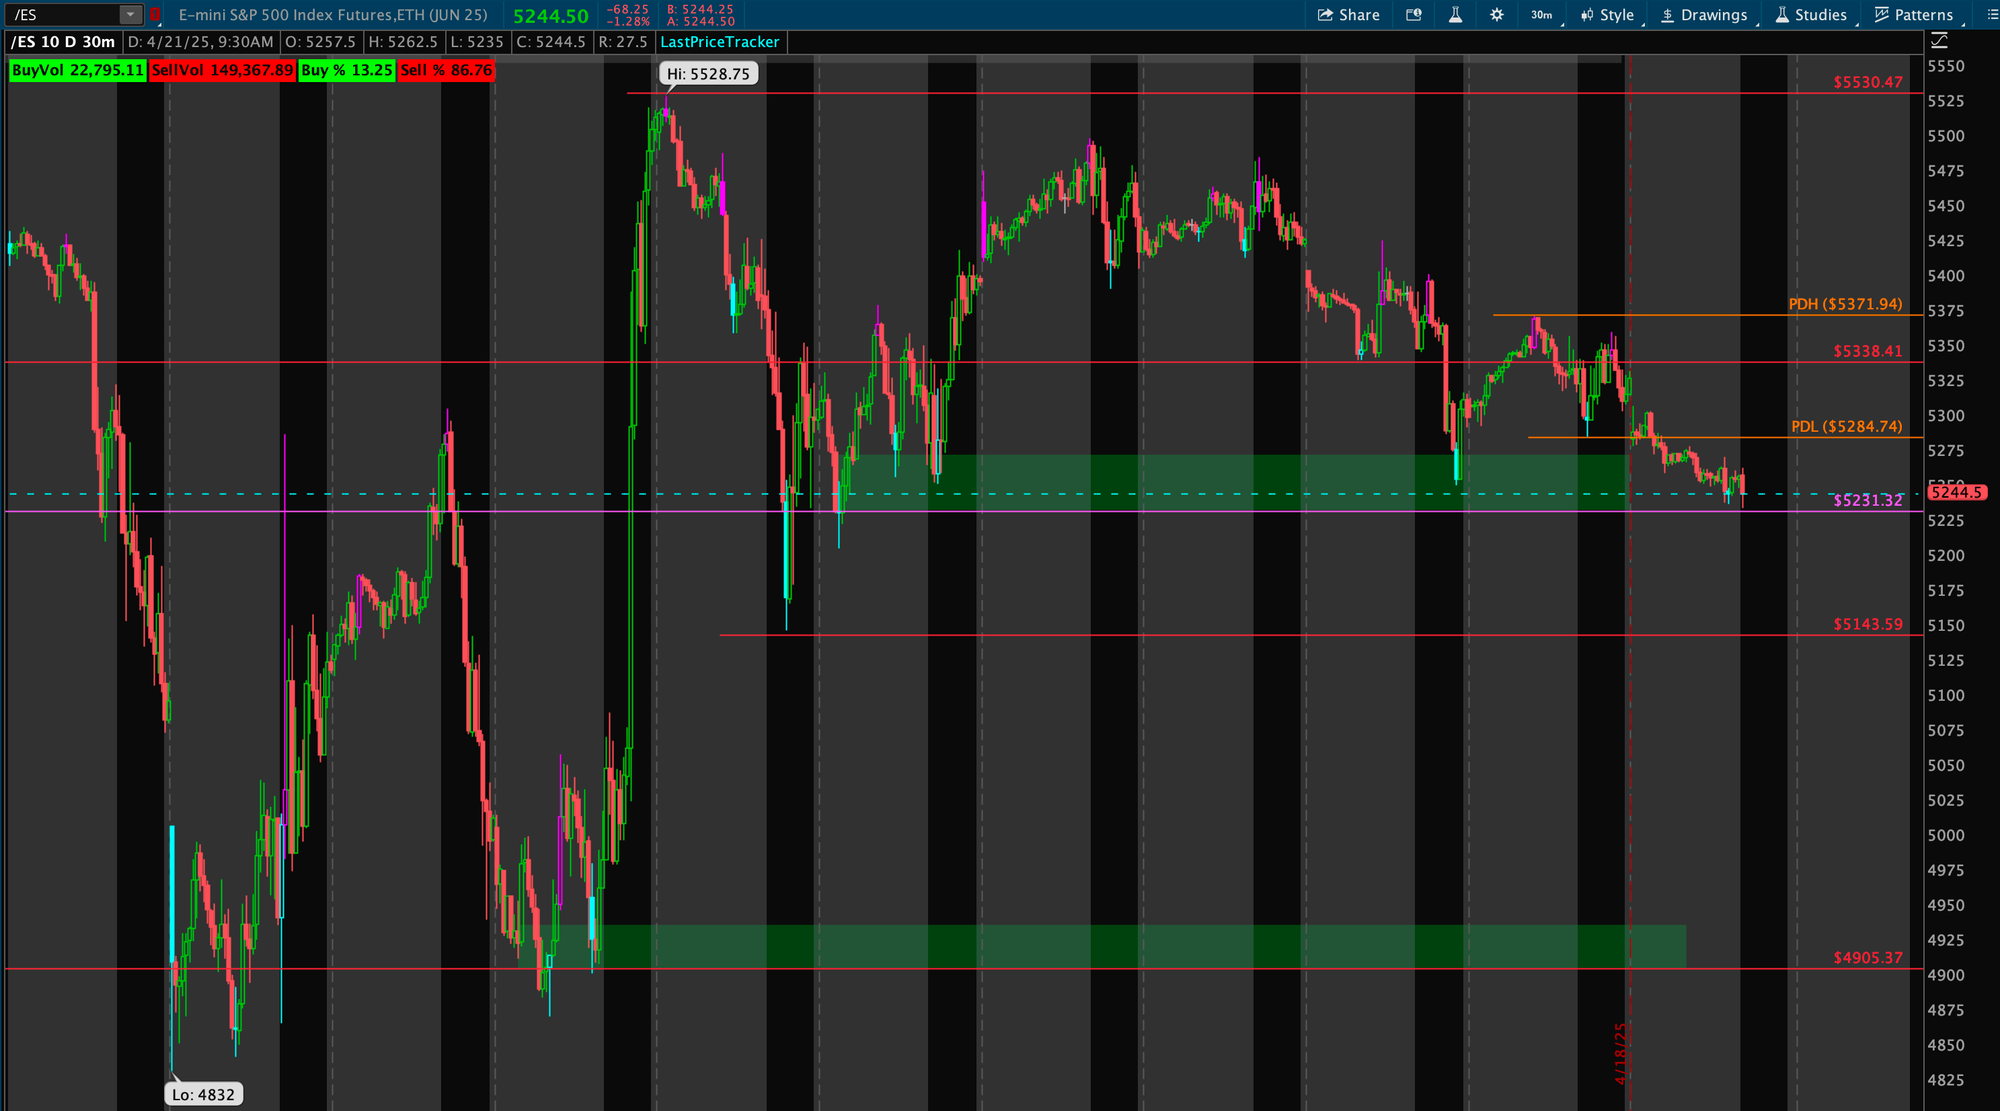Click the red link clipboard icon
This screenshot has height=1111, width=2000.
click(x=155, y=15)
